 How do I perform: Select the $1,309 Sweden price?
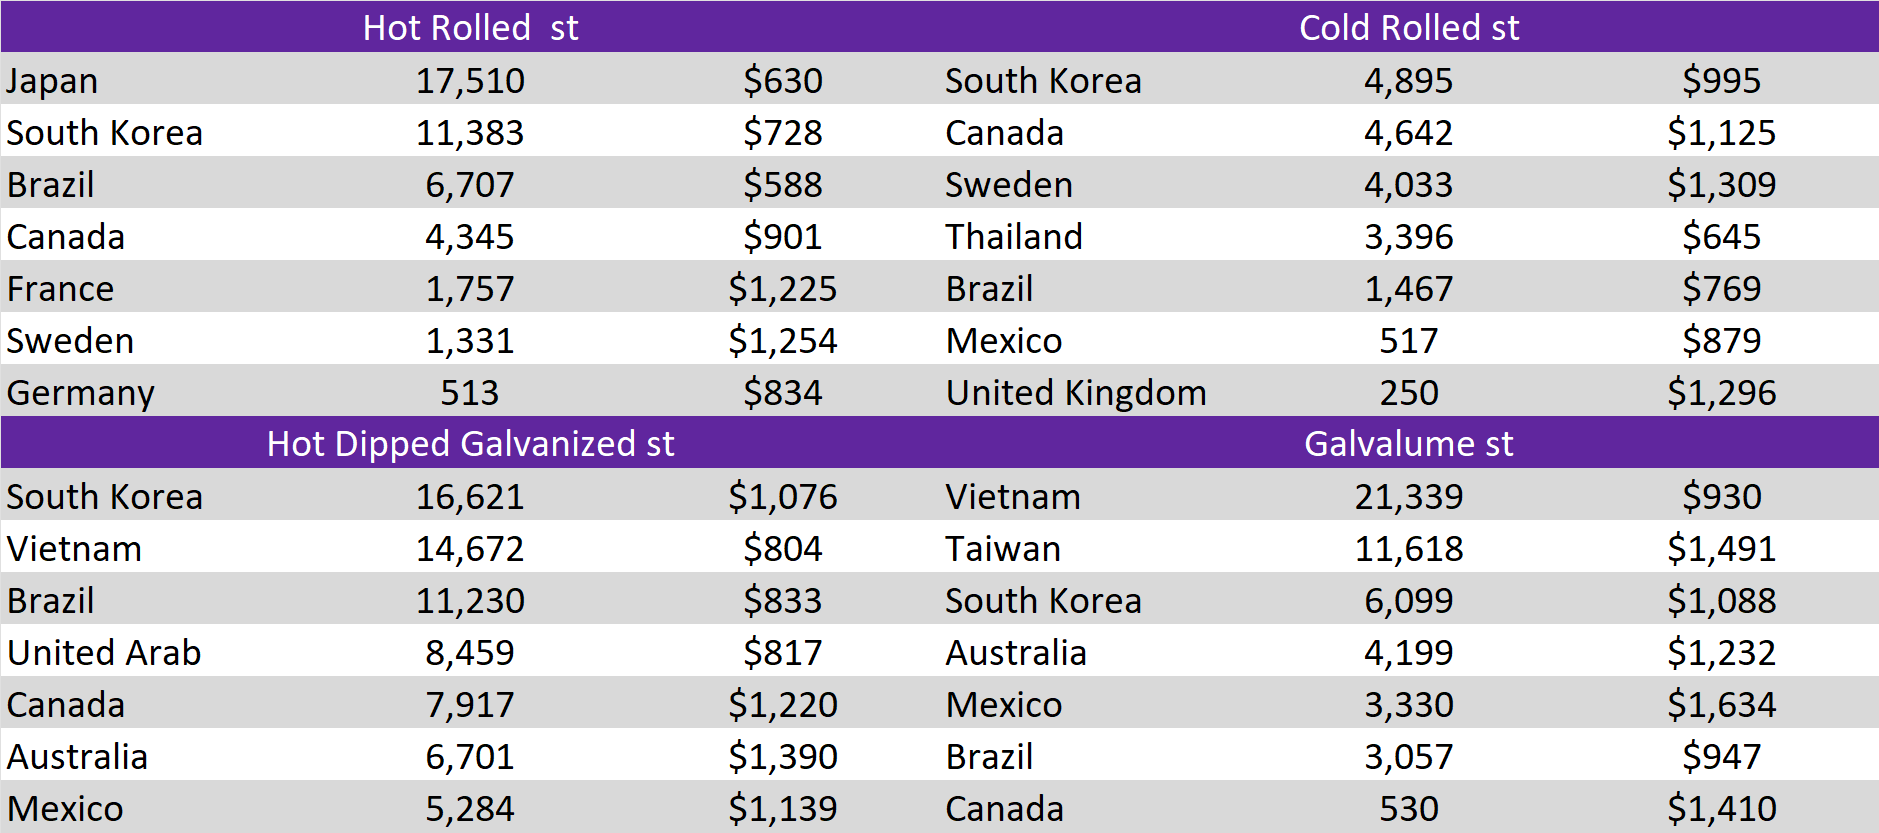click(1721, 185)
